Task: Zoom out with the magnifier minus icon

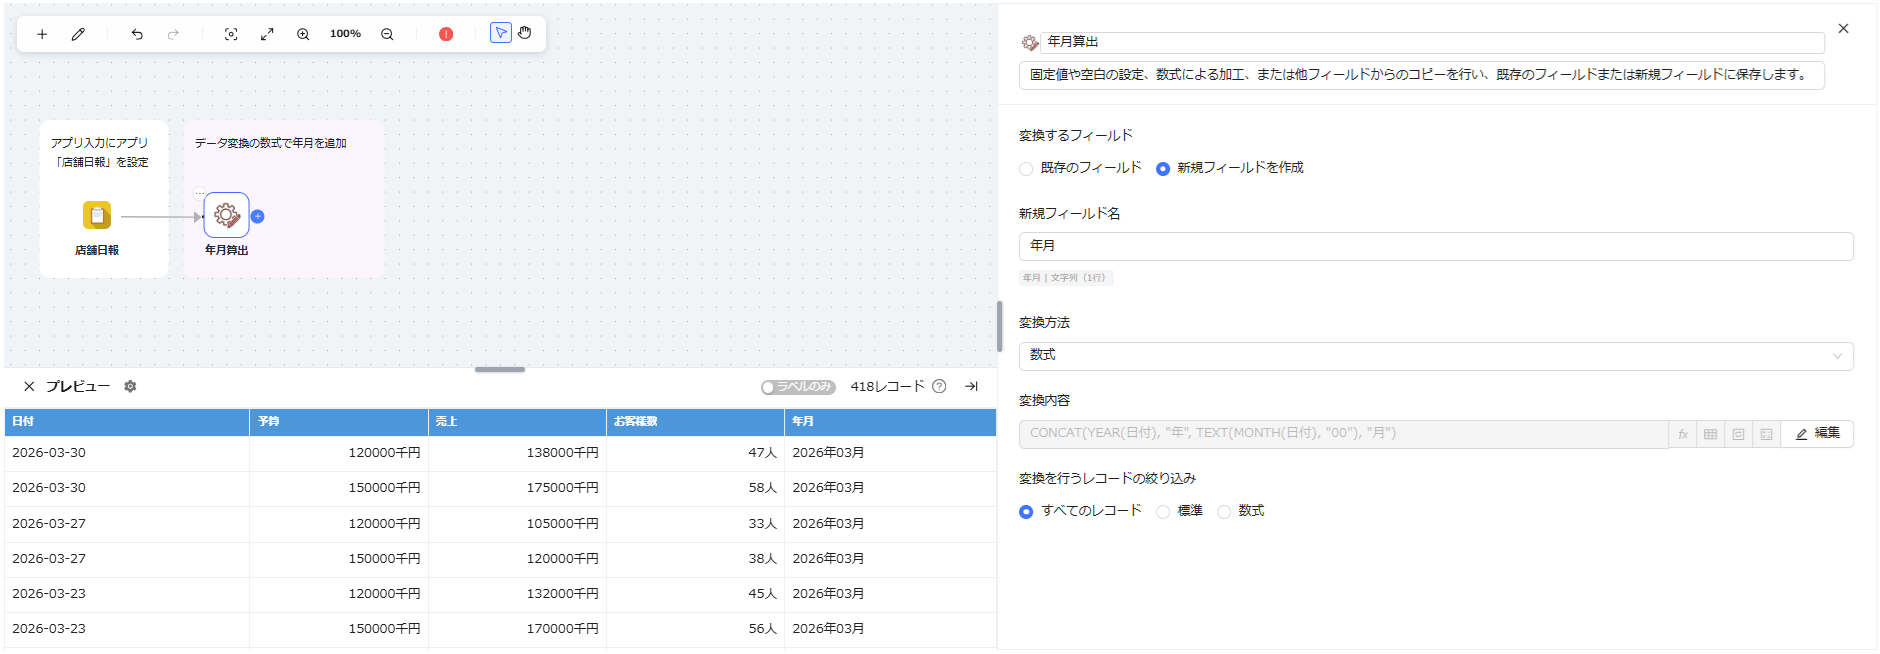Action: pyautogui.click(x=387, y=34)
